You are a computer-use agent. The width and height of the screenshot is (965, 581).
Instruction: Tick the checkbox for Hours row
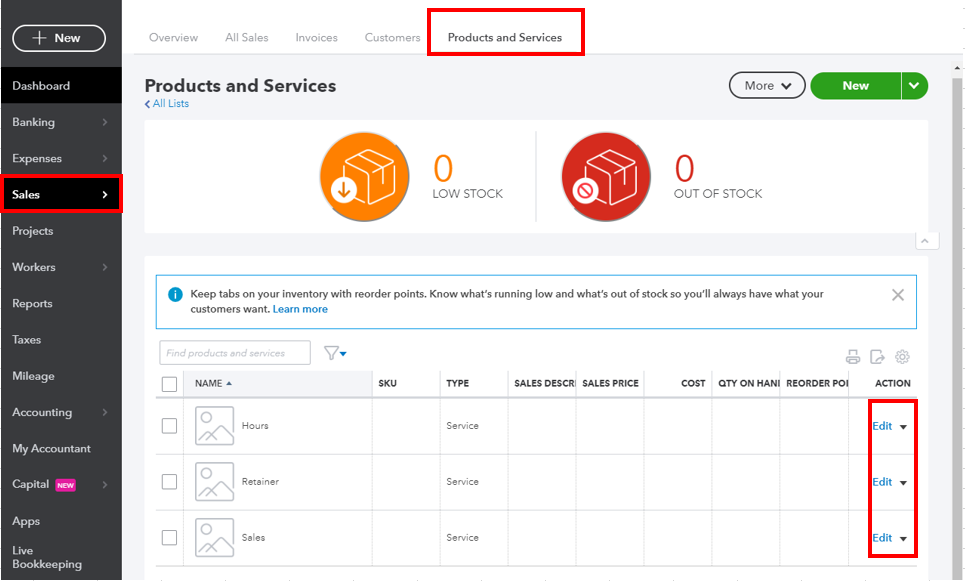[x=169, y=426]
